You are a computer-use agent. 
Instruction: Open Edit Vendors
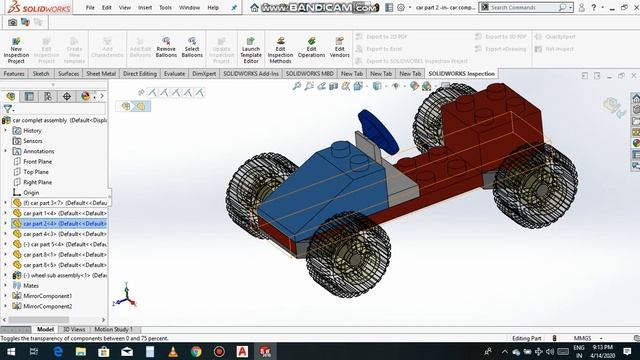(x=340, y=47)
